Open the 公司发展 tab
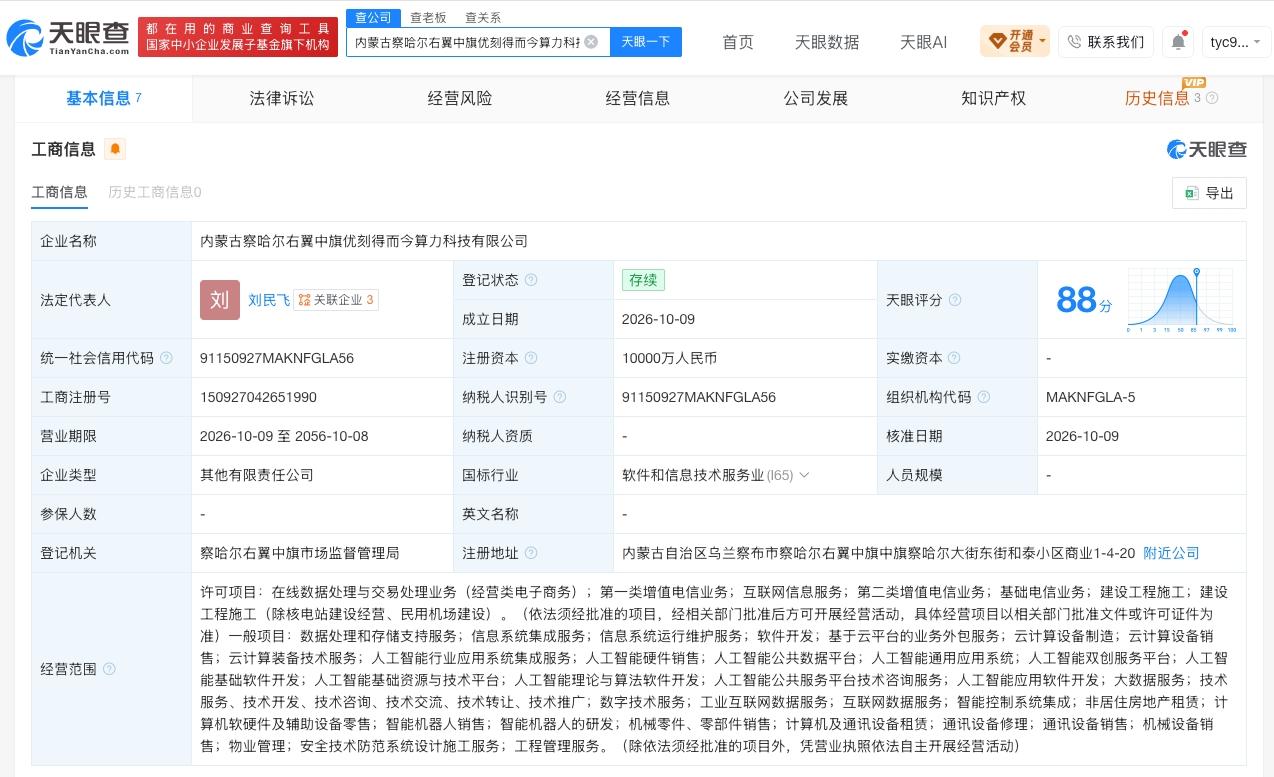Screen dimensions: 1274x777 pos(816,98)
